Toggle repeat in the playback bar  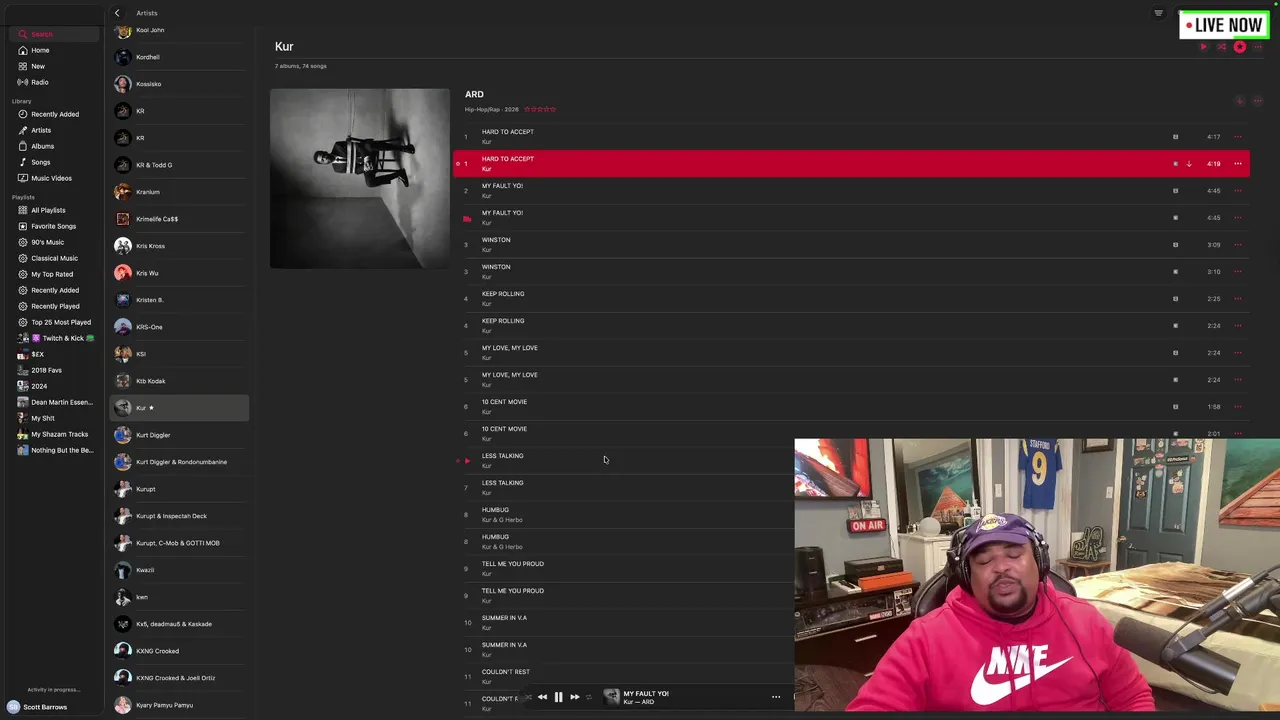(x=589, y=697)
